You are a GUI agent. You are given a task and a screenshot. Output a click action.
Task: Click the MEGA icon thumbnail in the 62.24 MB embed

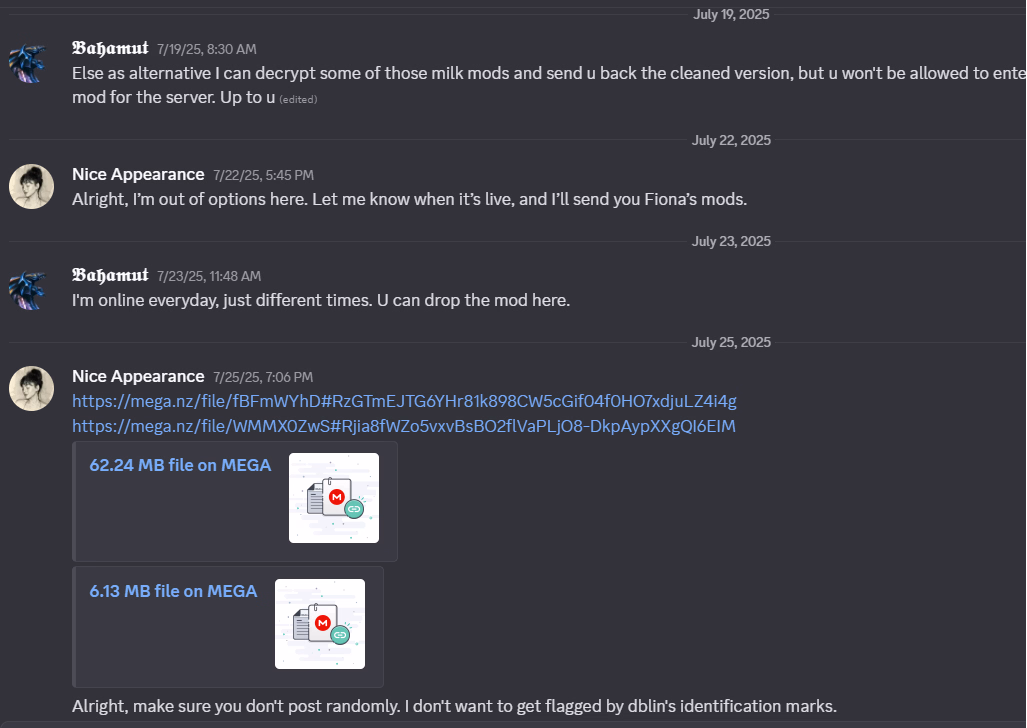point(334,498)
